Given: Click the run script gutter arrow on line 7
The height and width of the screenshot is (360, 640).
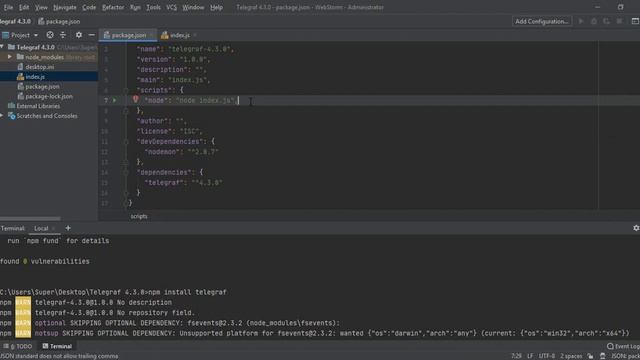Looking at the screenshot, I should (115, 100).
